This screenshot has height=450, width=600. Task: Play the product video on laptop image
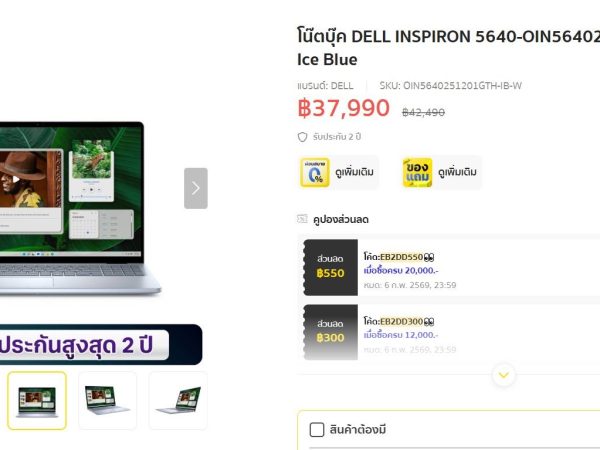tap(16, 179)
